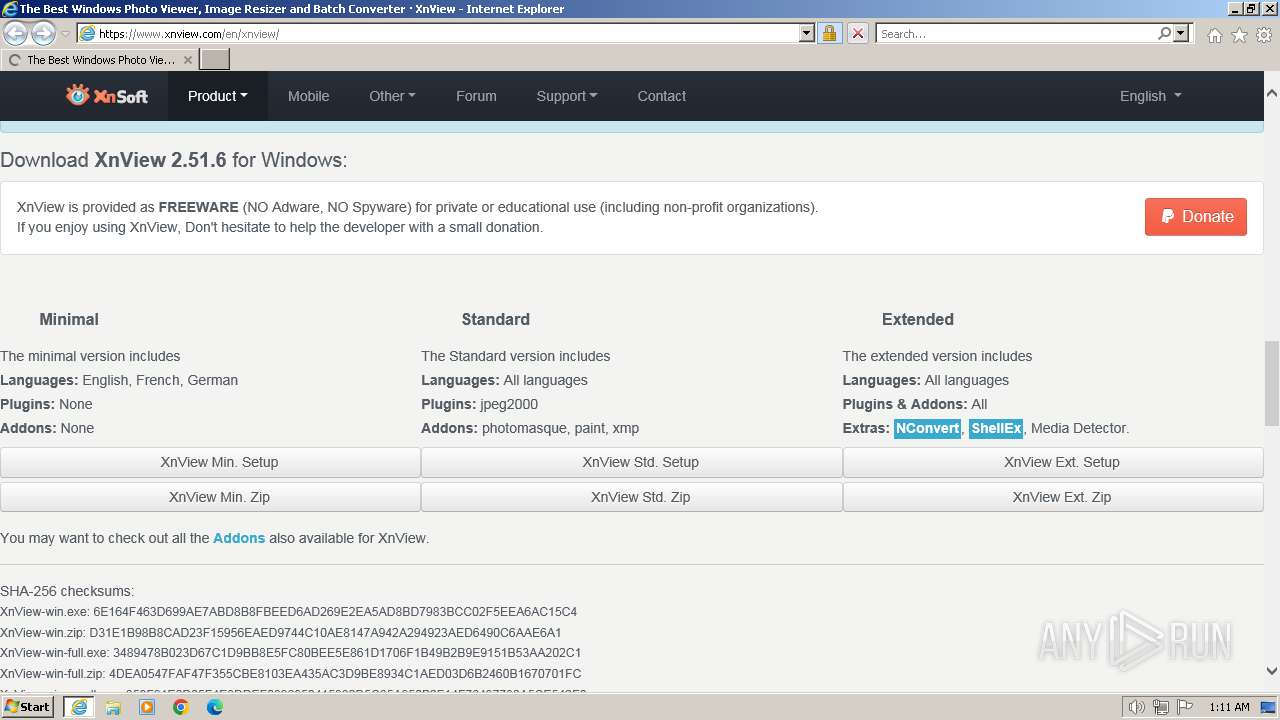
Task: Open the English language dropdown
Action: (x=1150, y=96)
